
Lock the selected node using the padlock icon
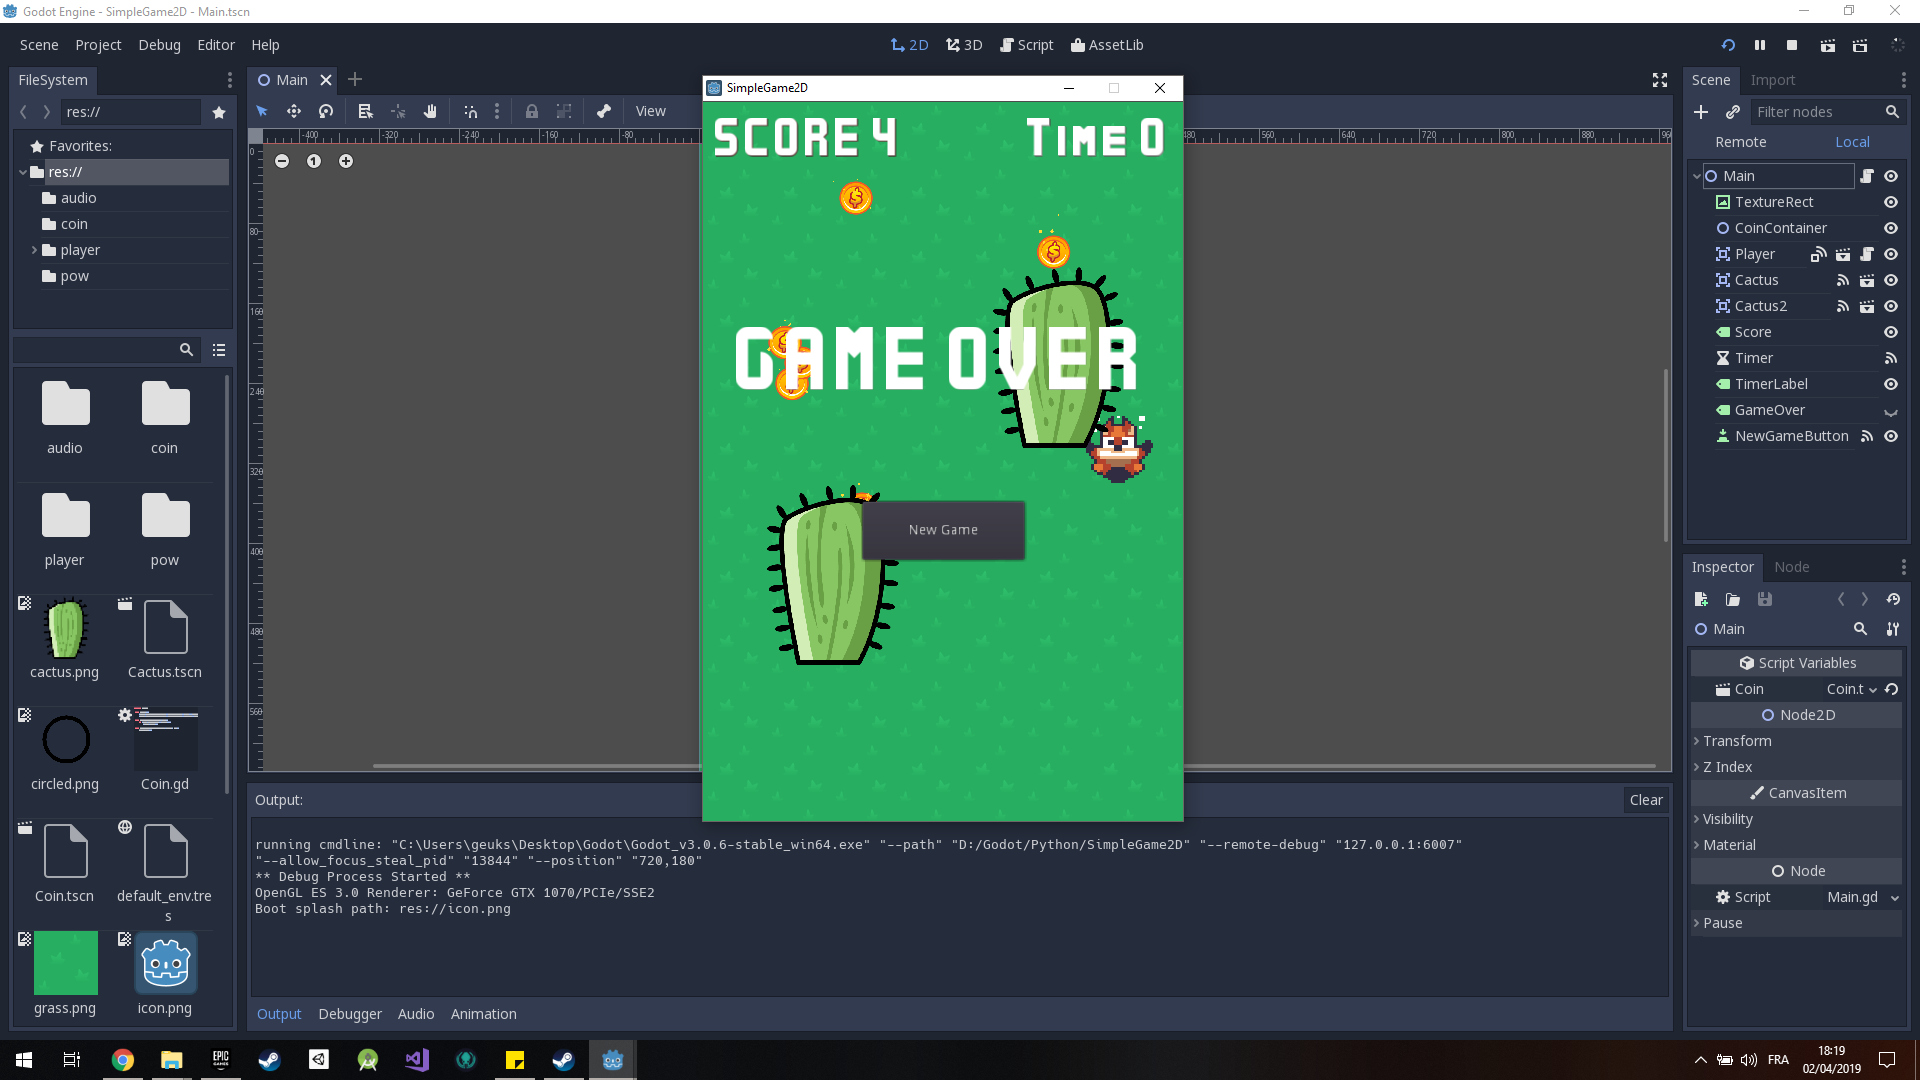click(x=532, y=111)
